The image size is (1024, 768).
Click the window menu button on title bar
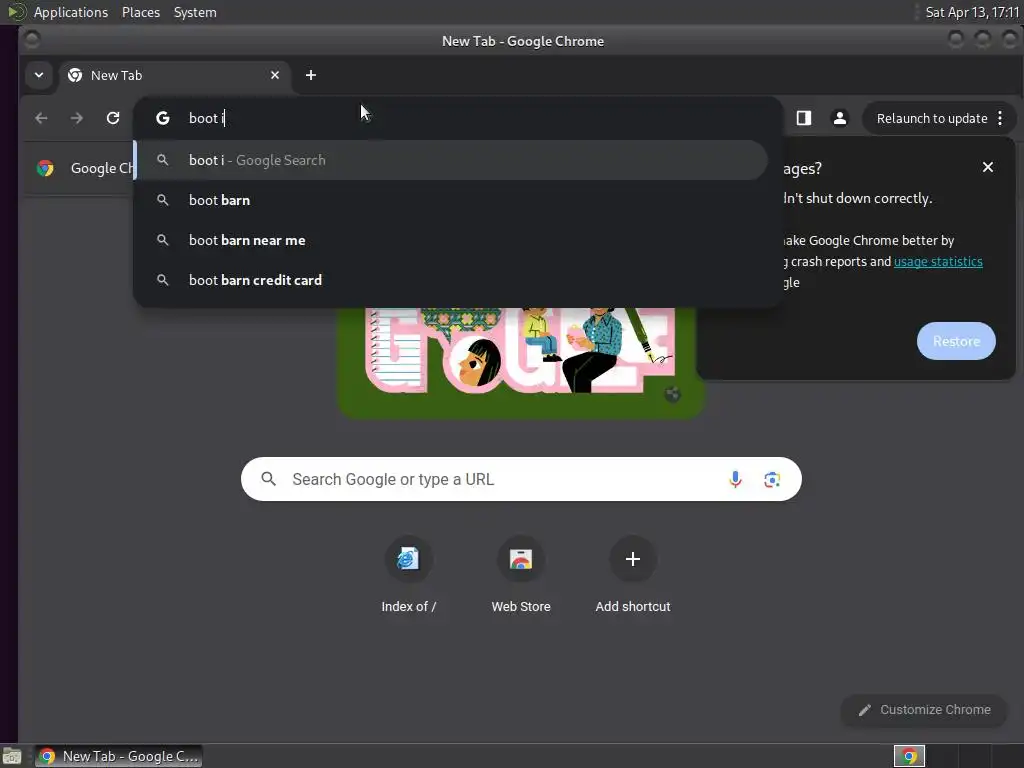(32, 40)
